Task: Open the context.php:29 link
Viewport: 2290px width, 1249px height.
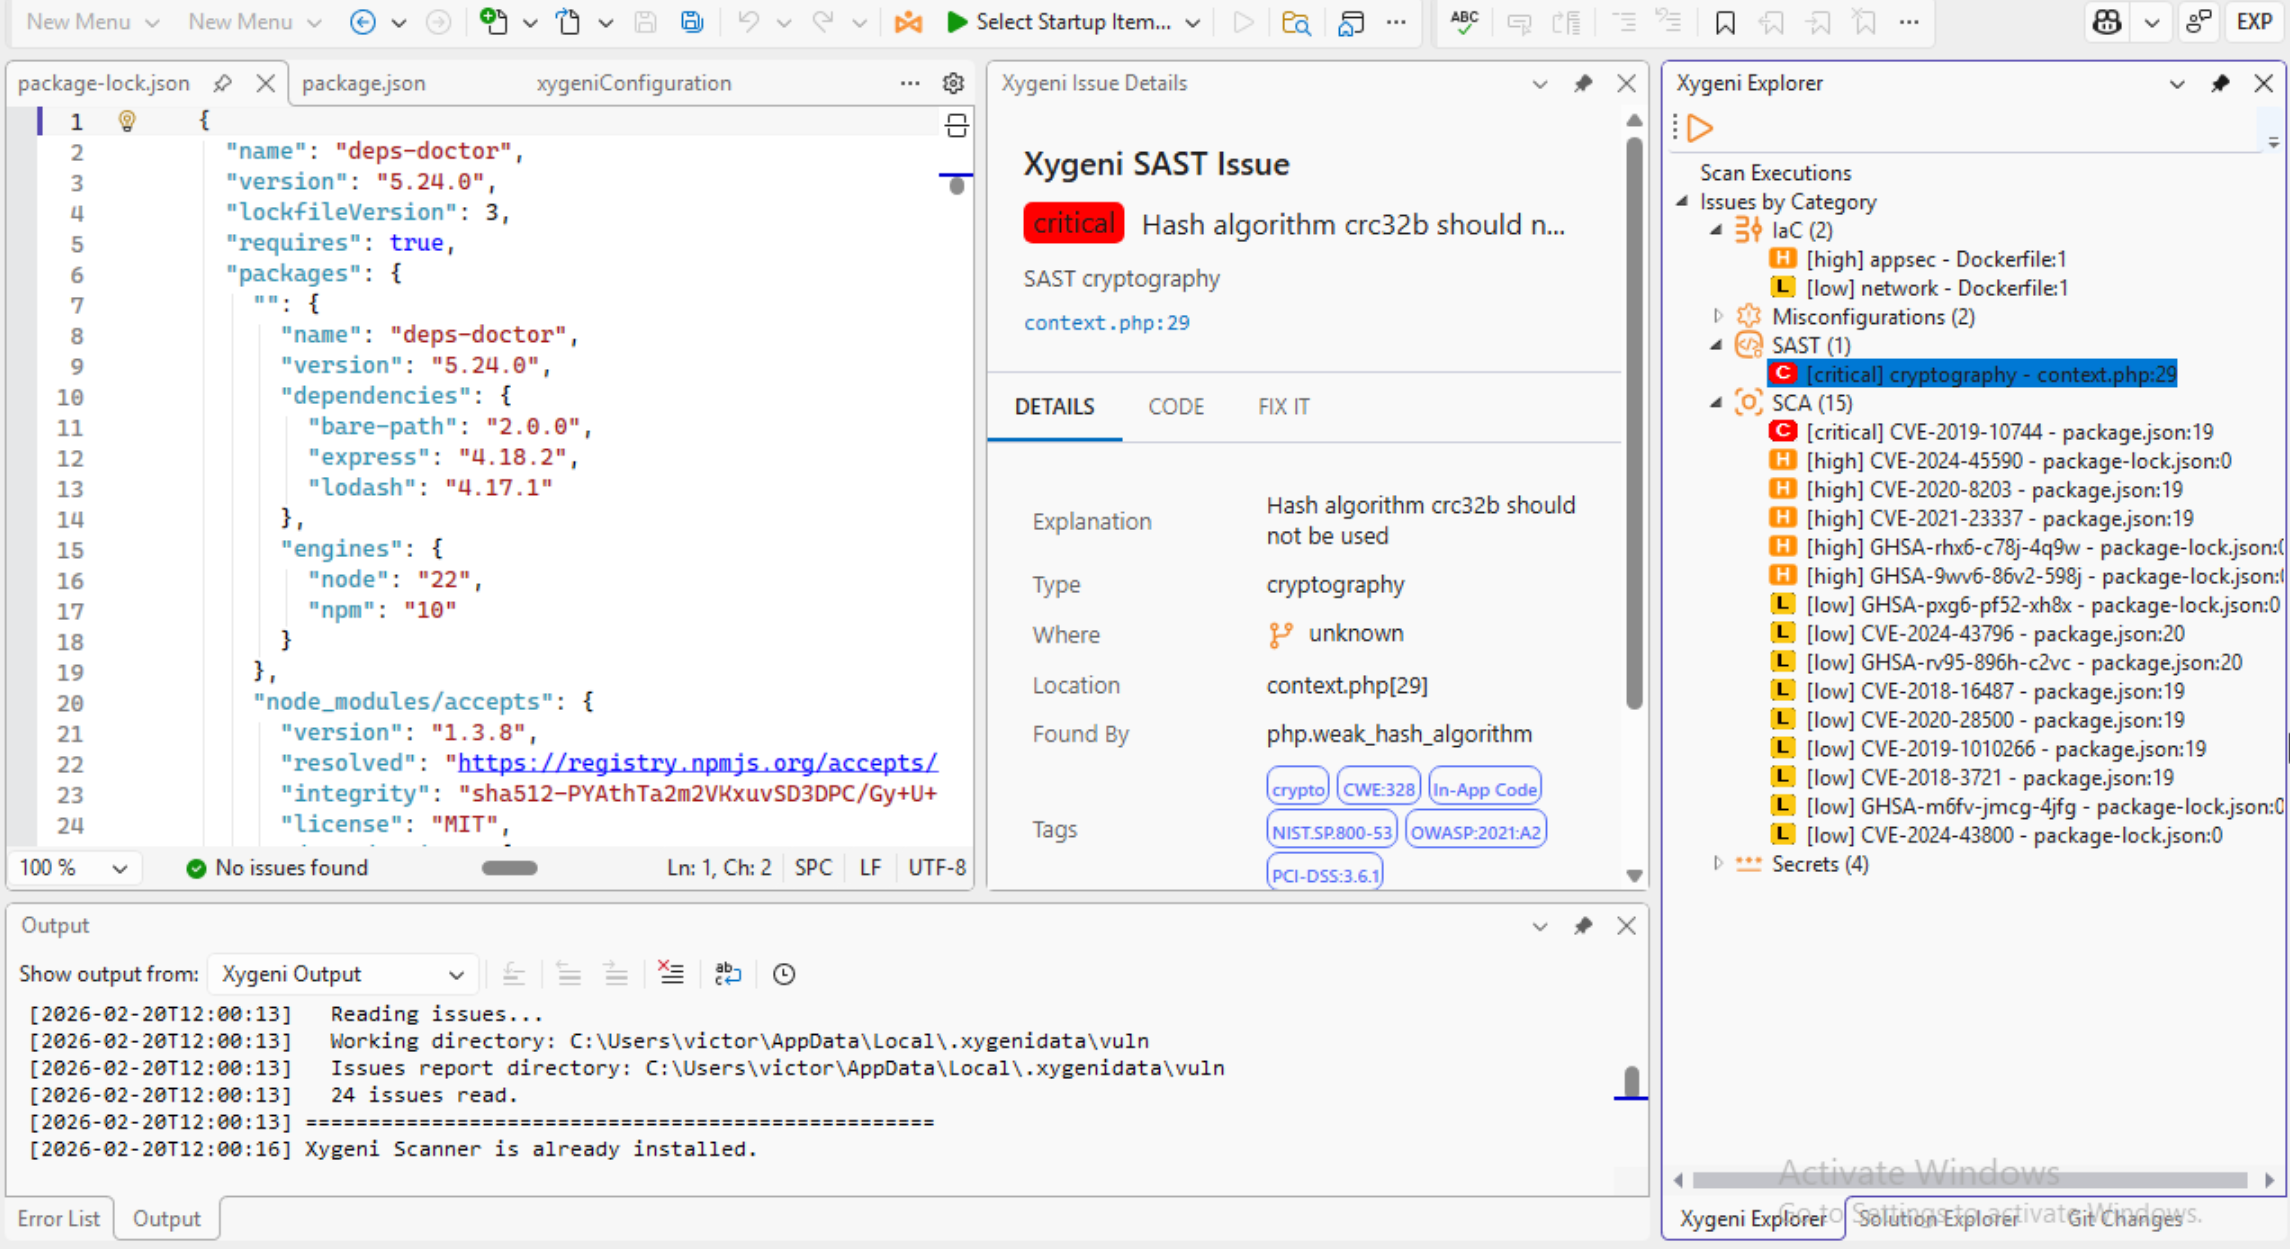Action: 1106,322
